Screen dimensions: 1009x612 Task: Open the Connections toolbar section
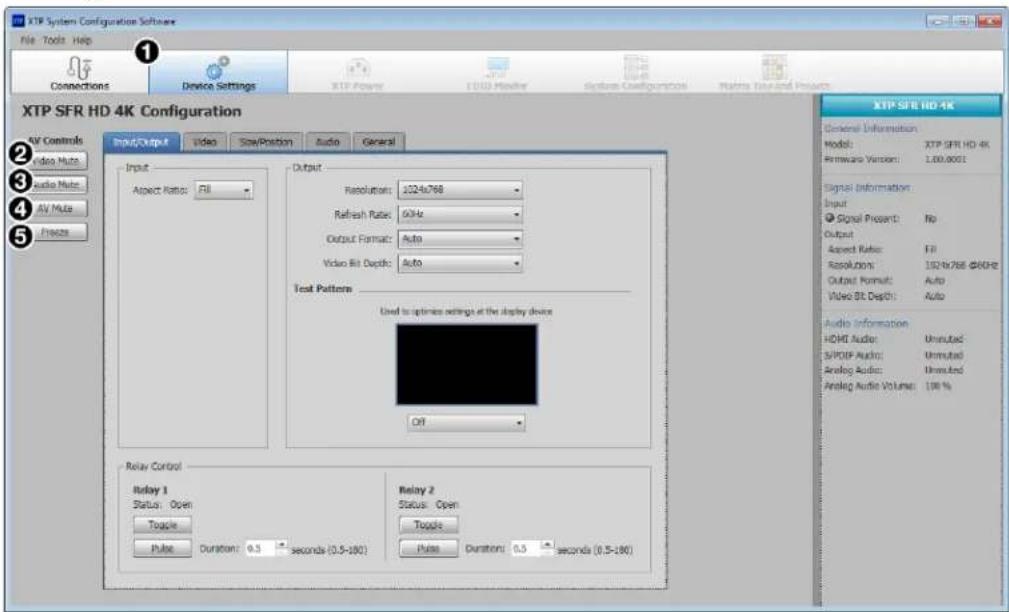pos(80,72)
